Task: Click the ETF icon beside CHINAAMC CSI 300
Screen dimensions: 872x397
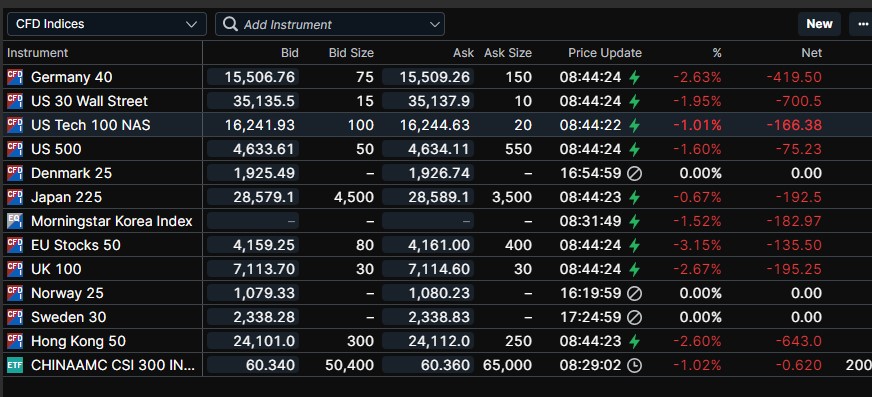Action: pyautogui.click(x=15, y=365)
